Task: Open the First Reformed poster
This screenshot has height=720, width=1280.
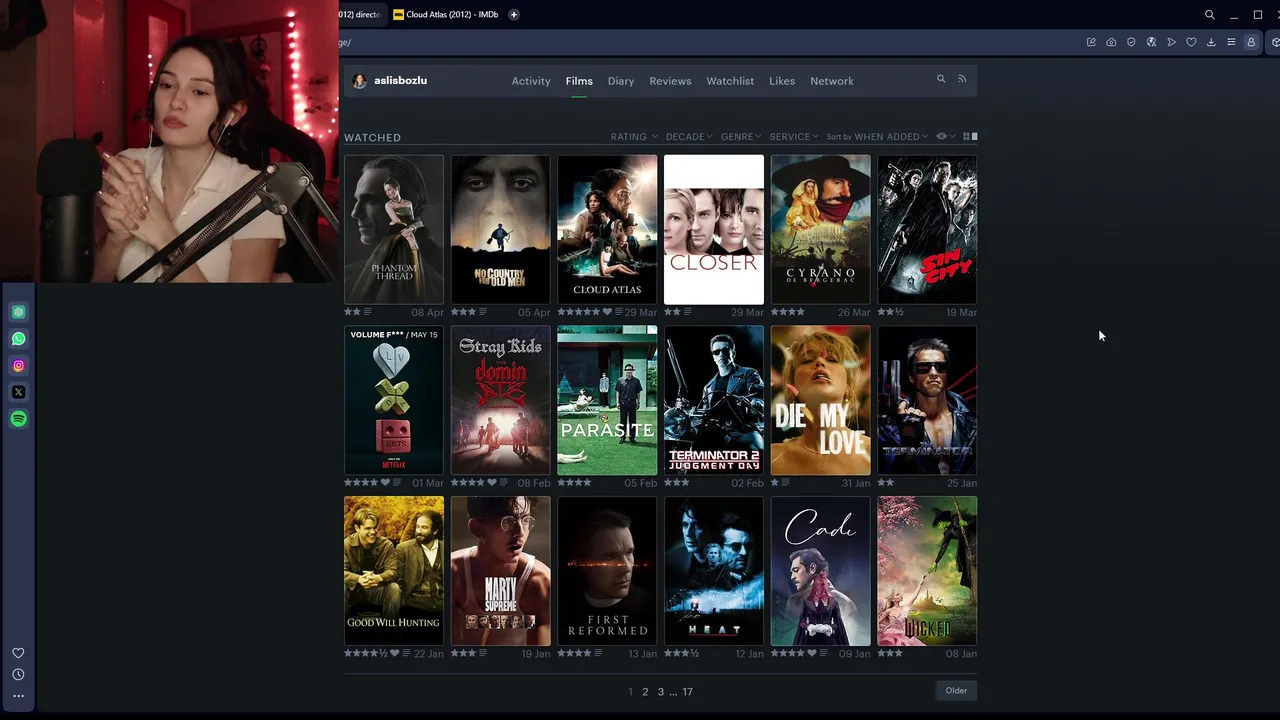Action: [607, 571]
